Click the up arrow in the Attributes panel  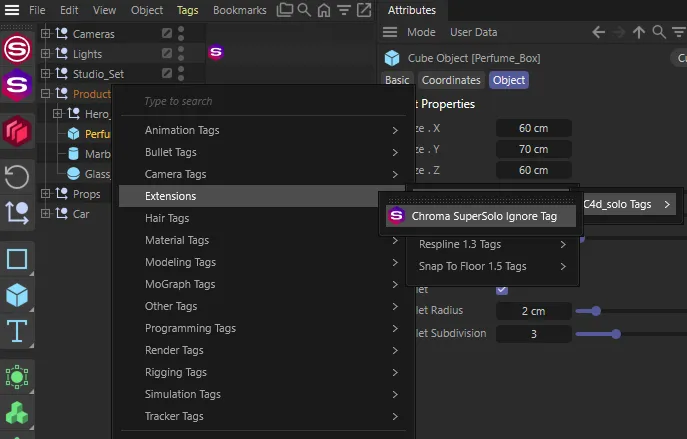[x=639, y=32]
